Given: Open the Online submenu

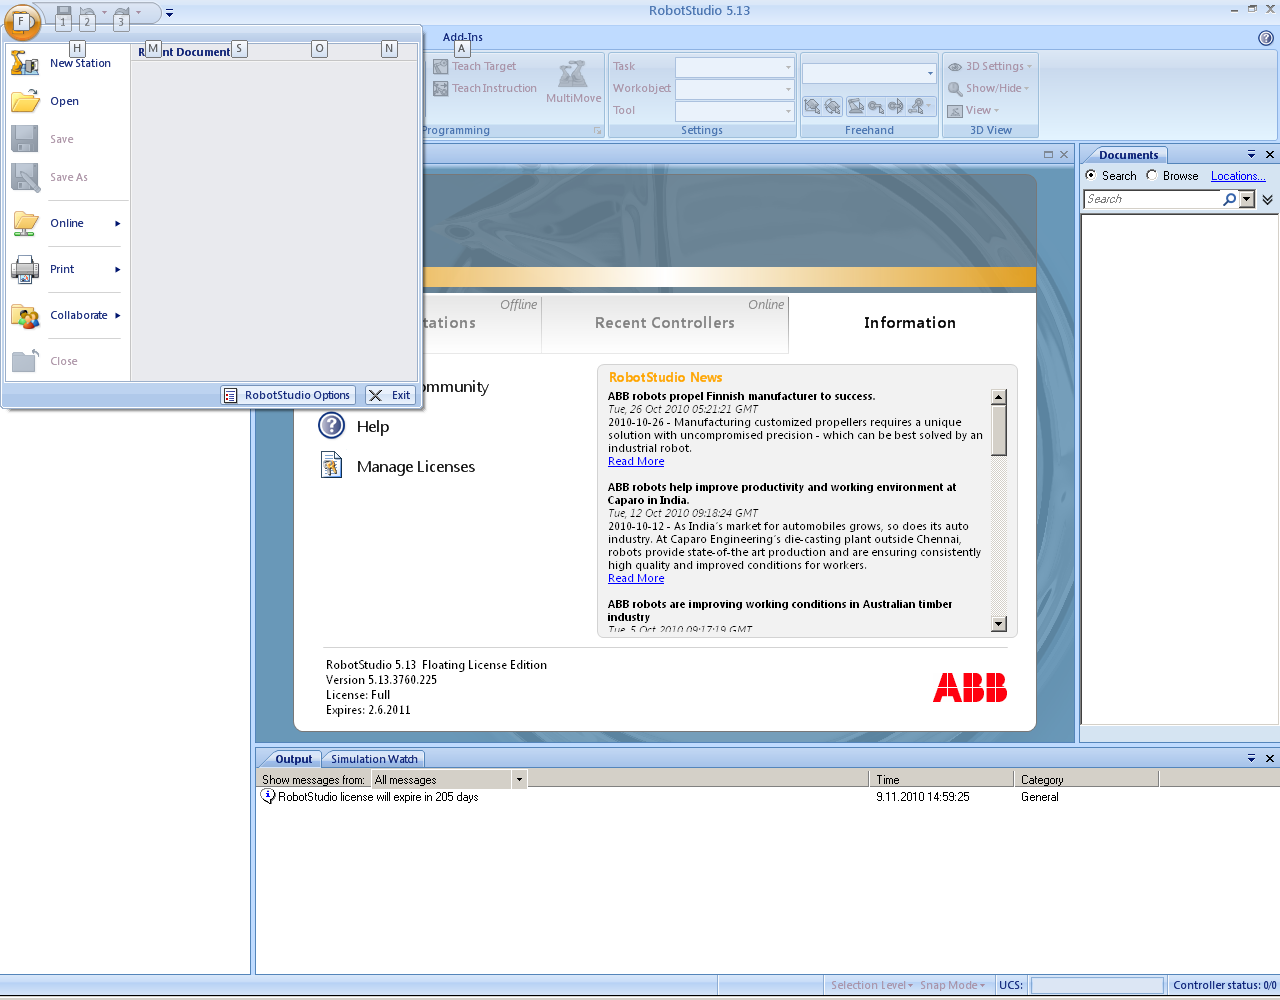Looking at the screenshot, I should click(x=68, y=223).
